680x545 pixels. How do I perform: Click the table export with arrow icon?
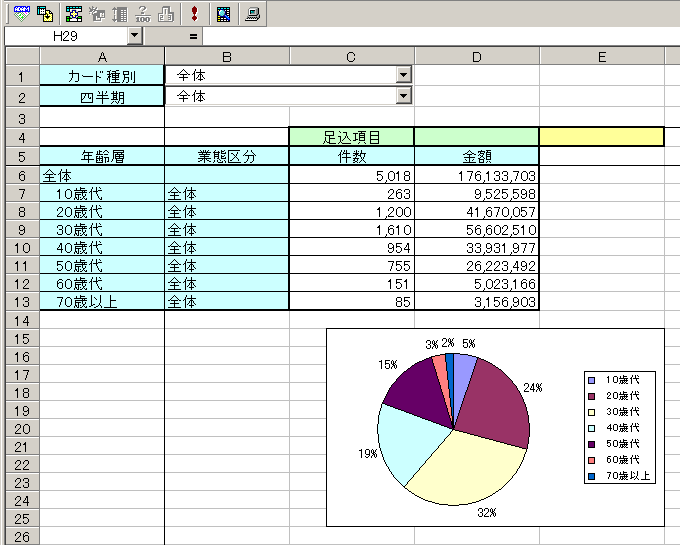click(45, 13)
